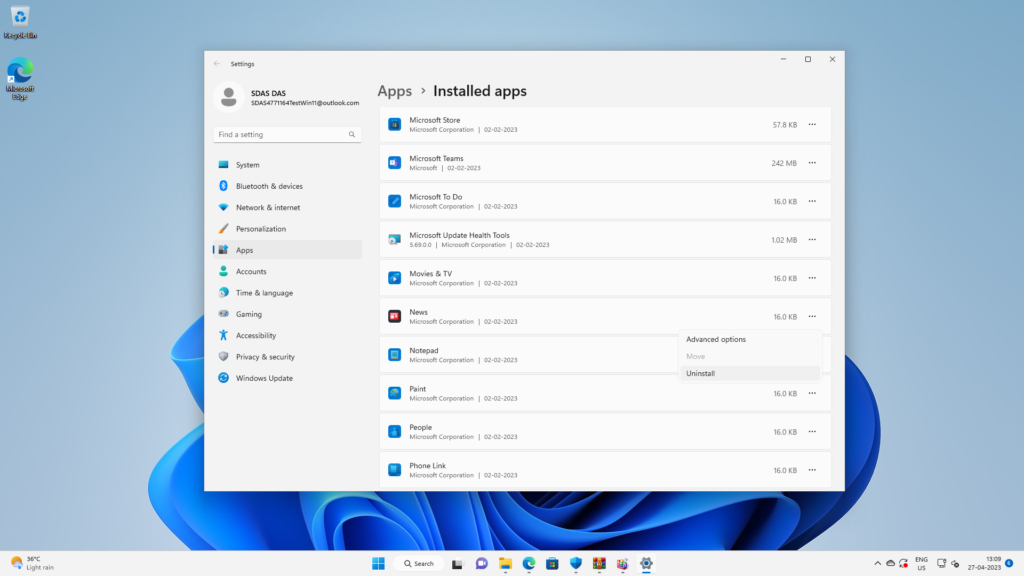Image resolution: width=1024 pixels, height=576 pixels.
Task: Open File Explorer from taskbar
Action: [505, 564]
